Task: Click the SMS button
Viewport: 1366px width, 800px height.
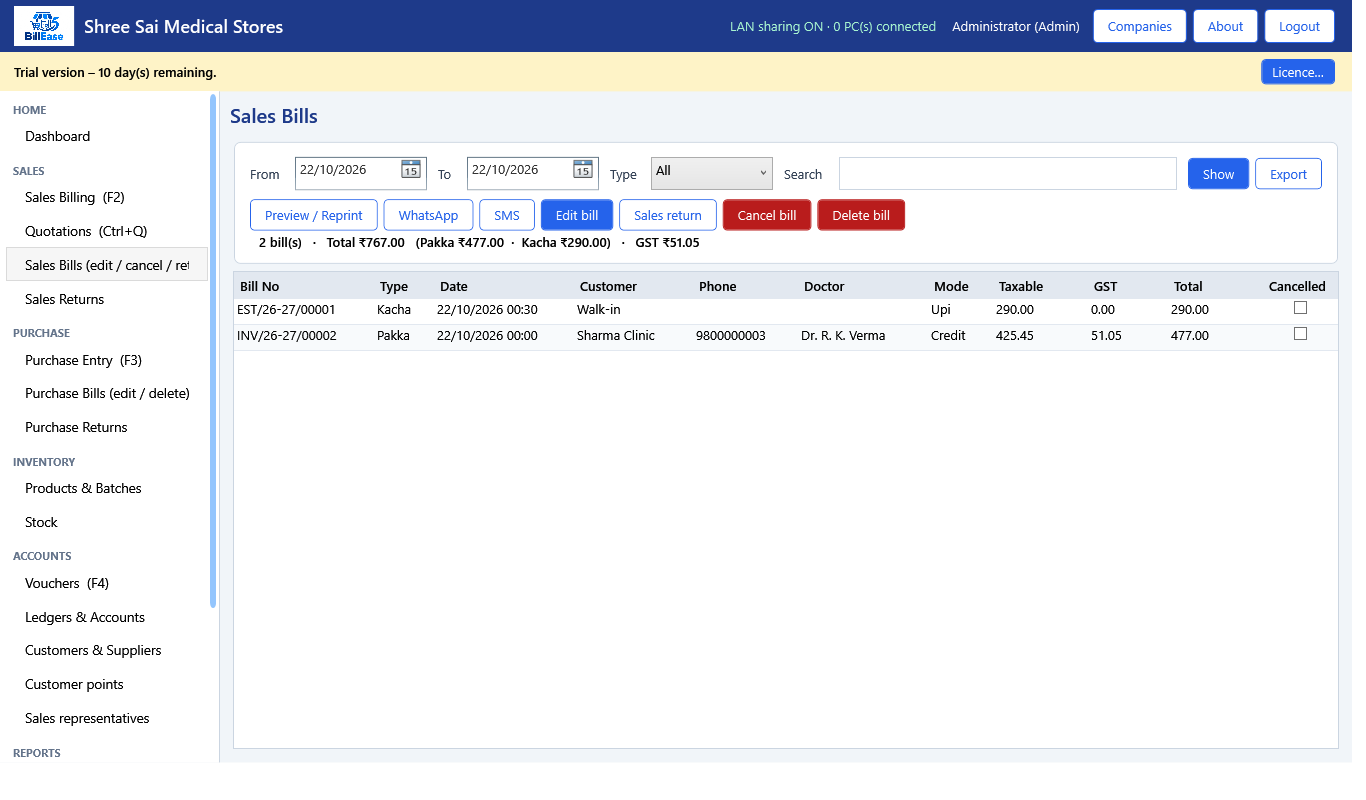Action: point(507,215)
